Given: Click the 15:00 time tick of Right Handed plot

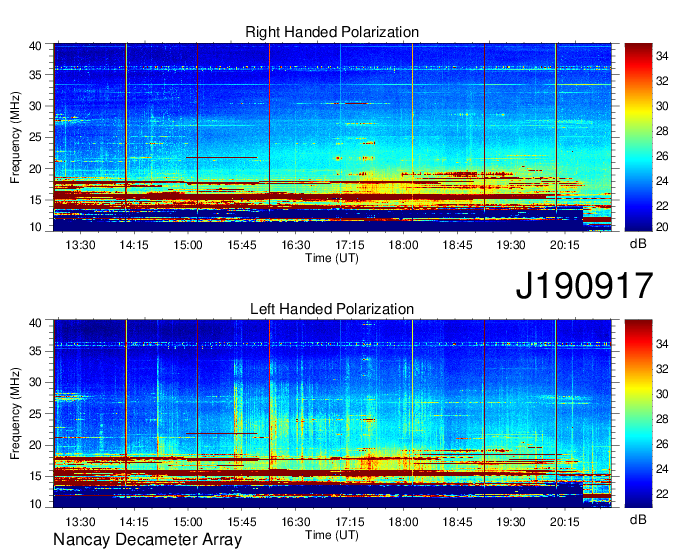Looking at the screenshot, I should (x=188, y=245).
